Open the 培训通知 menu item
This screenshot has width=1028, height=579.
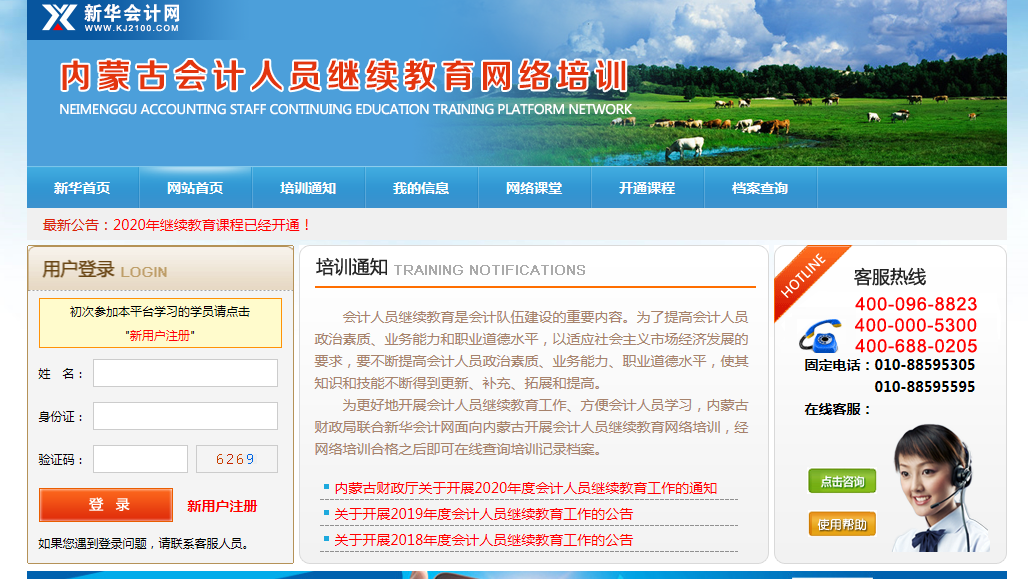[x=308, y=188]
